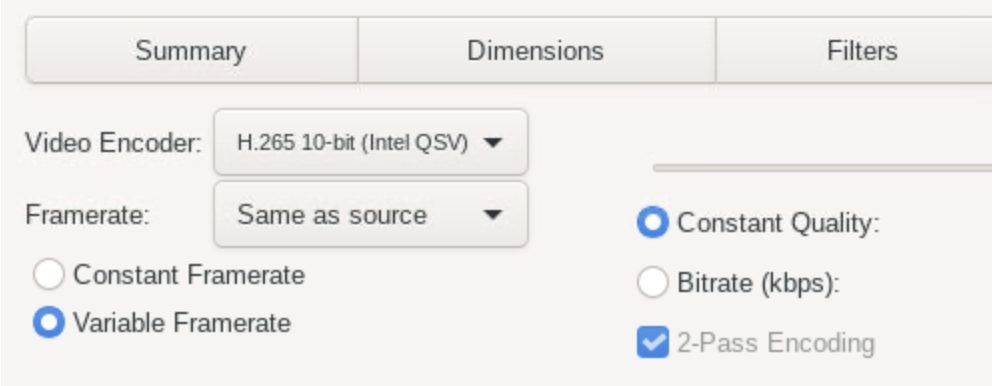Choose the Constant Quality radio button
The image size is (992, 386).
coord(652,222)
